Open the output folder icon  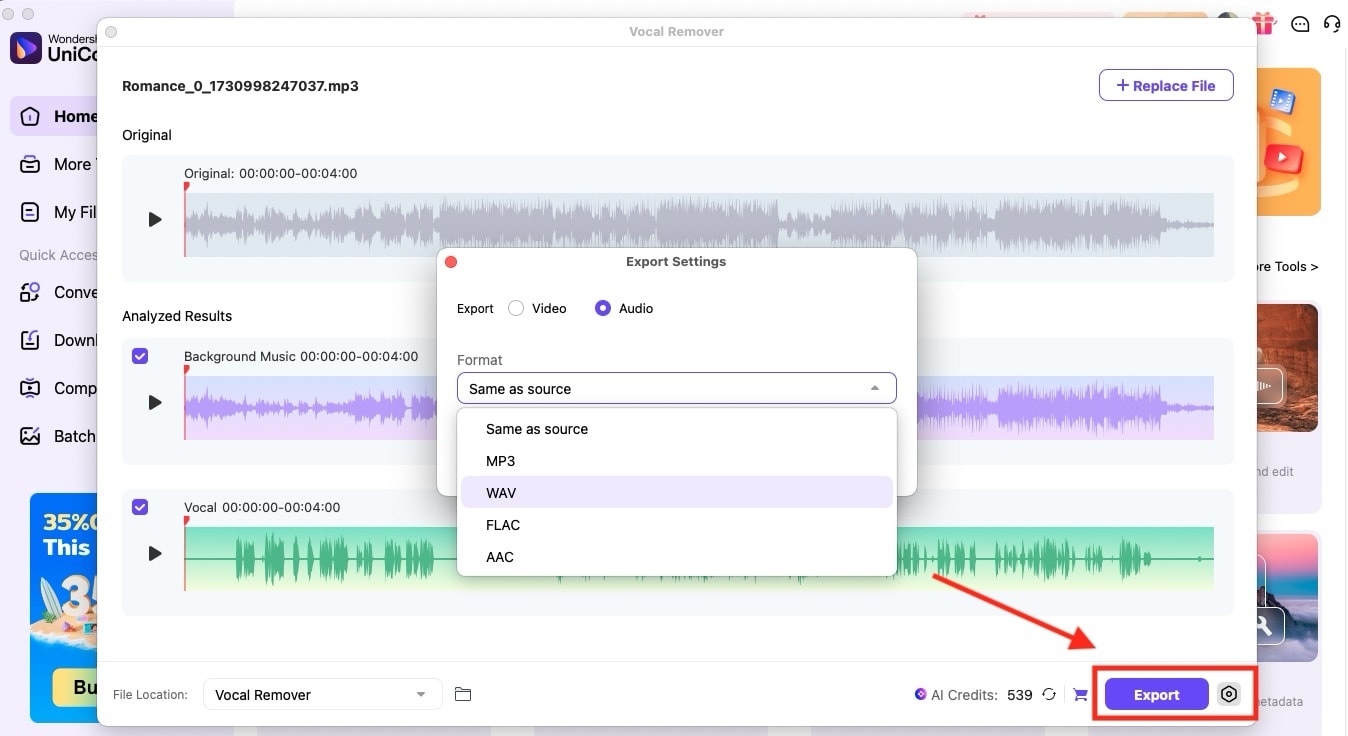463,694
